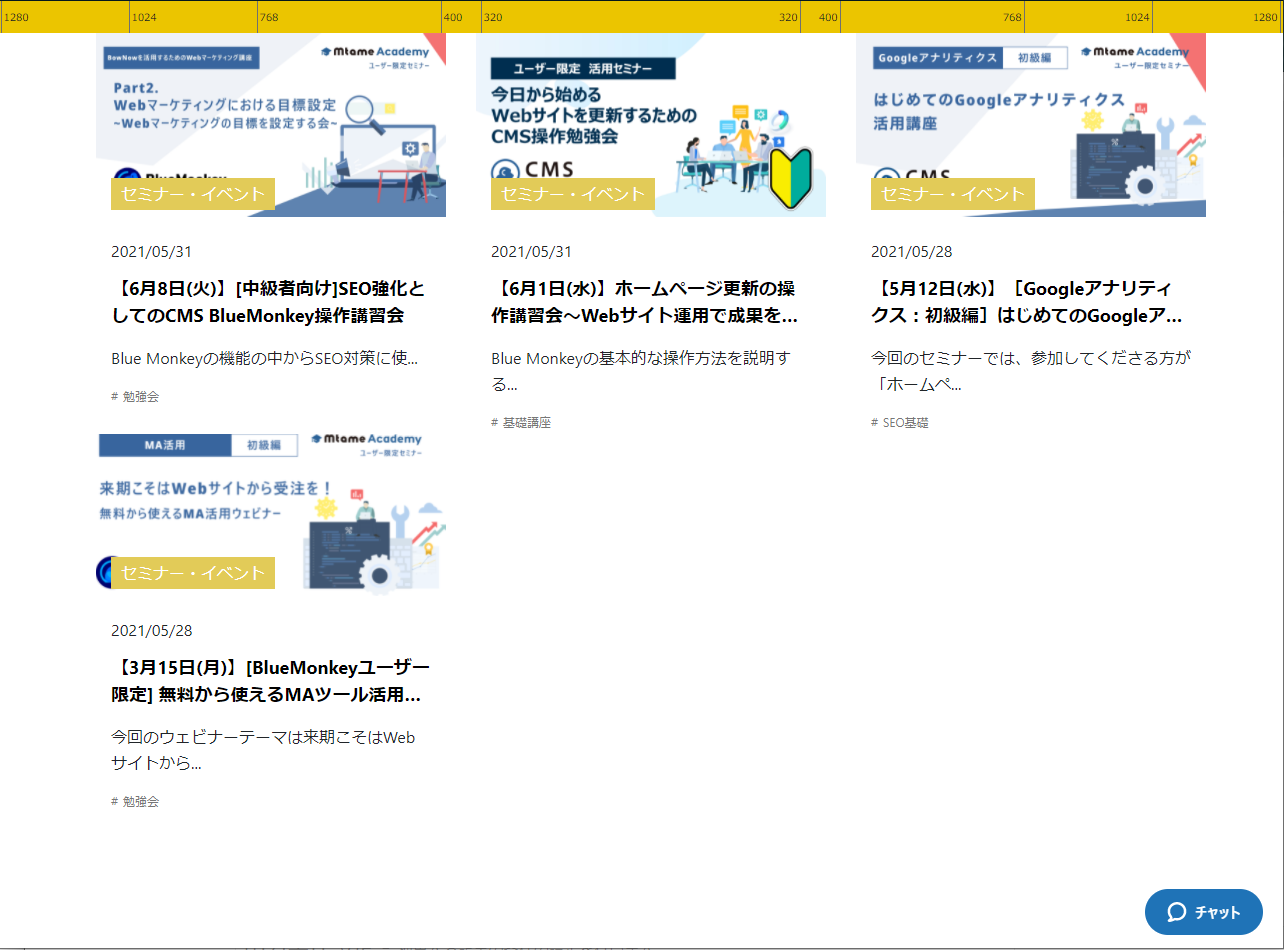The height and width of the screenshot is (950, 1284).
Task: Open the Webマーケティング目標設定 seminar thumbnail
Action: point(271,125)
